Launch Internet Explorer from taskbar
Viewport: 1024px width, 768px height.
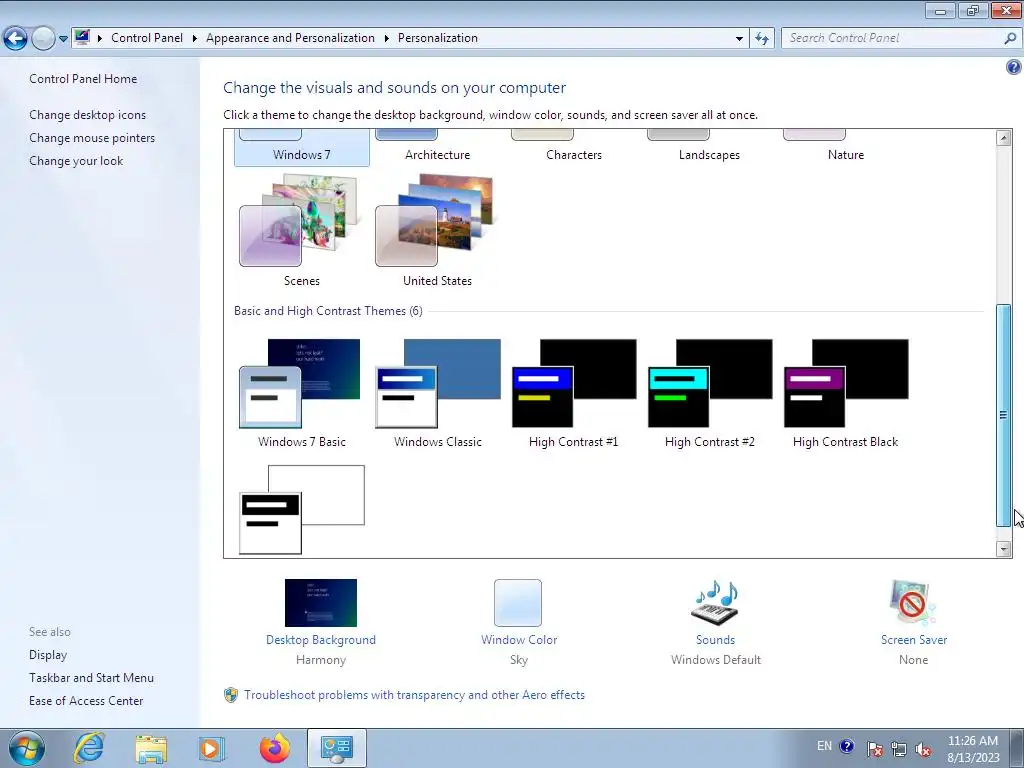(x=89, y=748)
